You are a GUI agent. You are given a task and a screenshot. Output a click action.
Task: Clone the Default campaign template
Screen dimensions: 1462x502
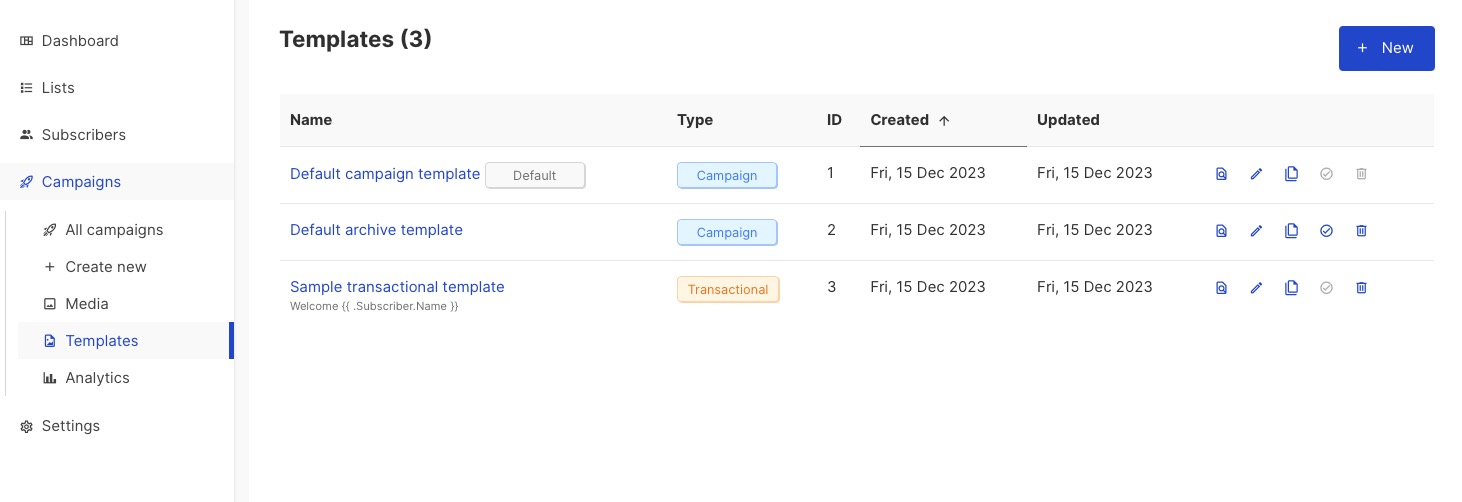(x=1291, y=174)
